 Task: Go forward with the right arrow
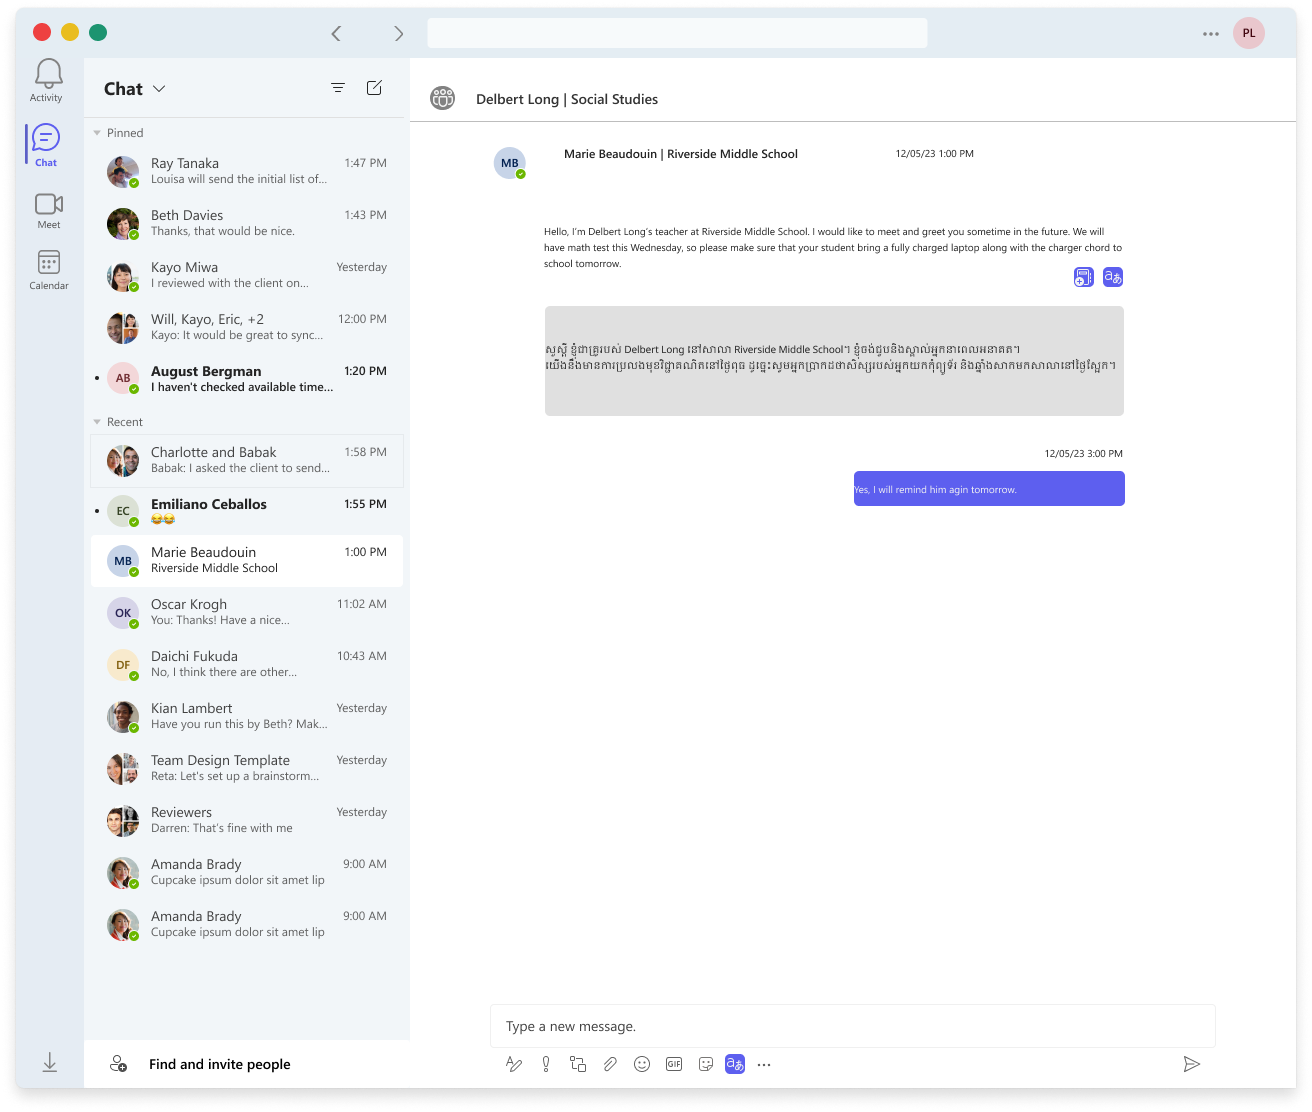(398, 33)
